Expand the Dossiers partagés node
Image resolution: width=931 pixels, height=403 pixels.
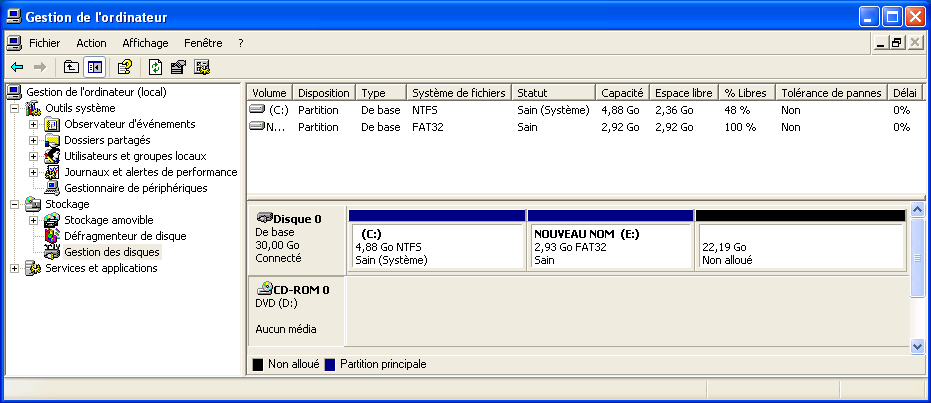pos(33,141)
